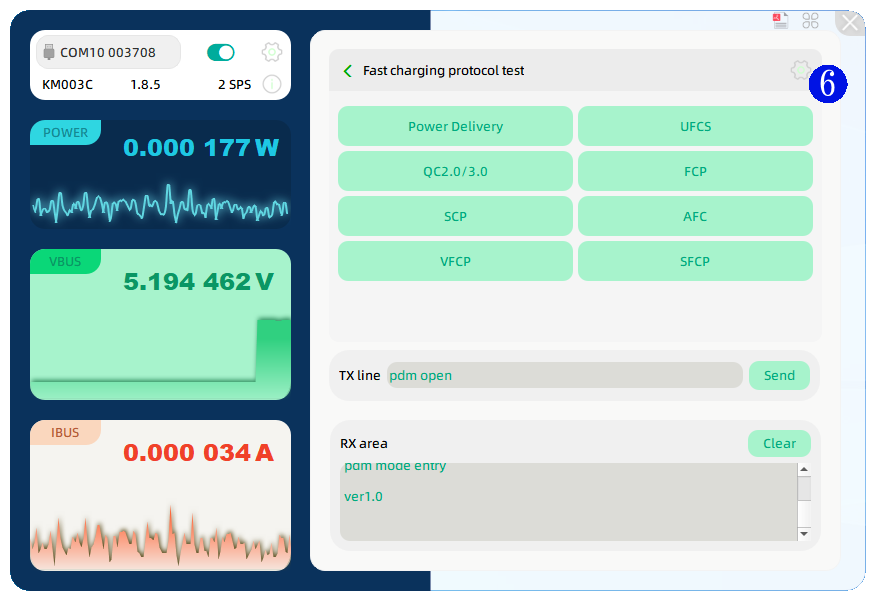Open the VFCP protocol test
Screen dimensions: 875x600
coord(455,261)
